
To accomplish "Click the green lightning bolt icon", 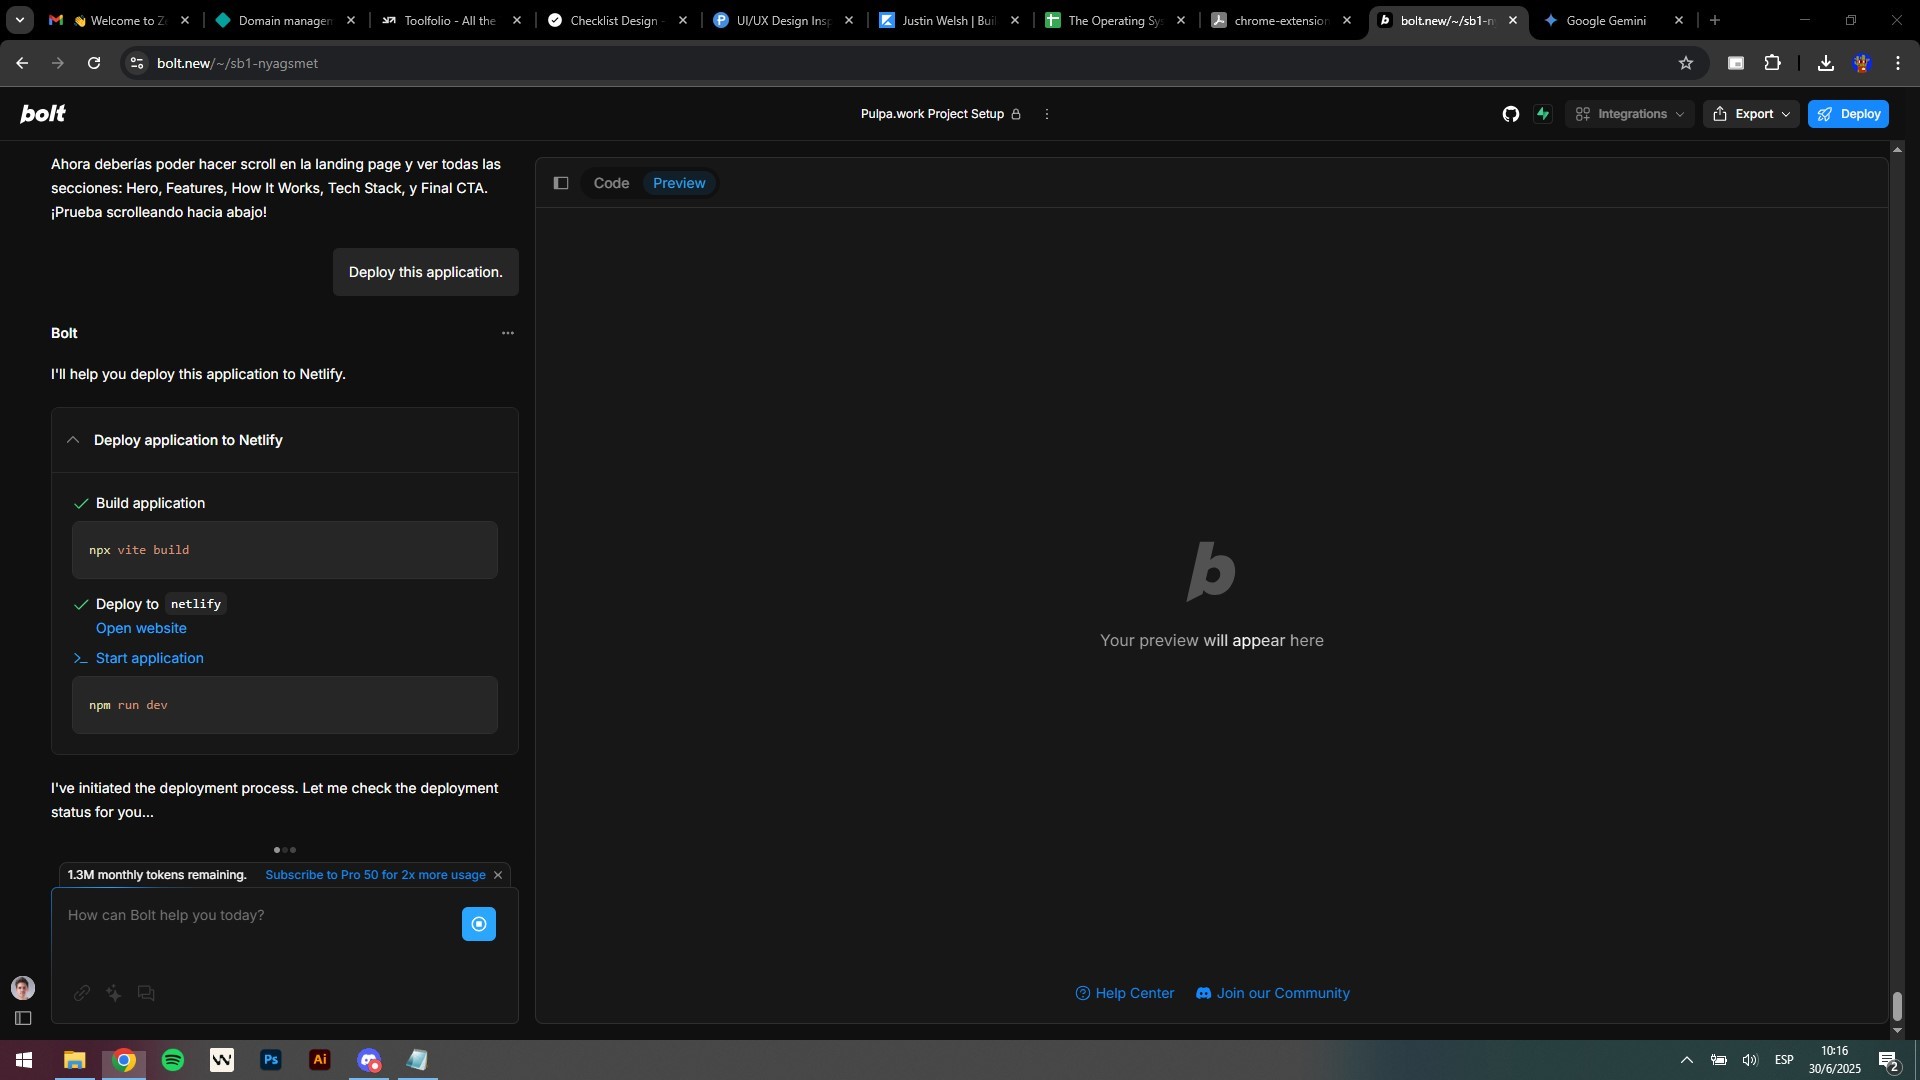I will pyautogui.click(x=1543, y=114).
